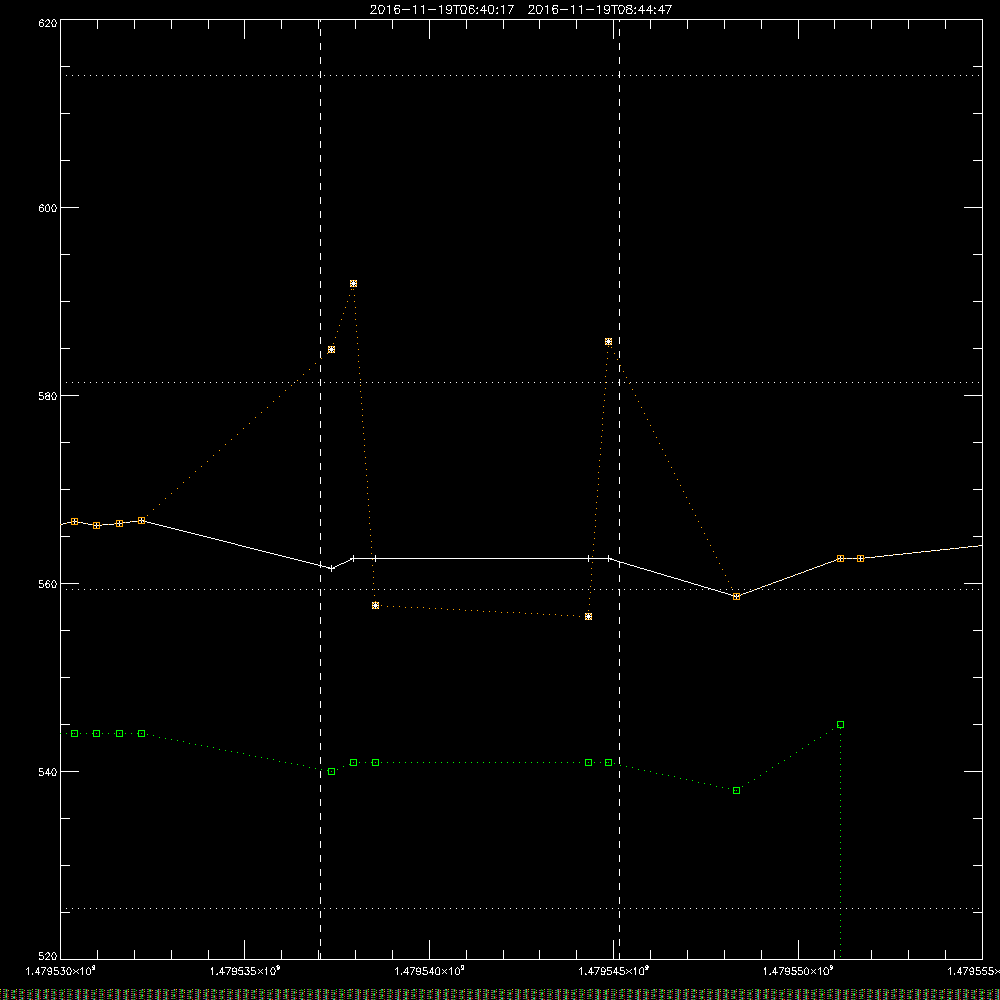Pick the orange spike point near 586 by second dashed line
The height and width of the screenshot is (1000, 1000).
(x=608, y=342)
